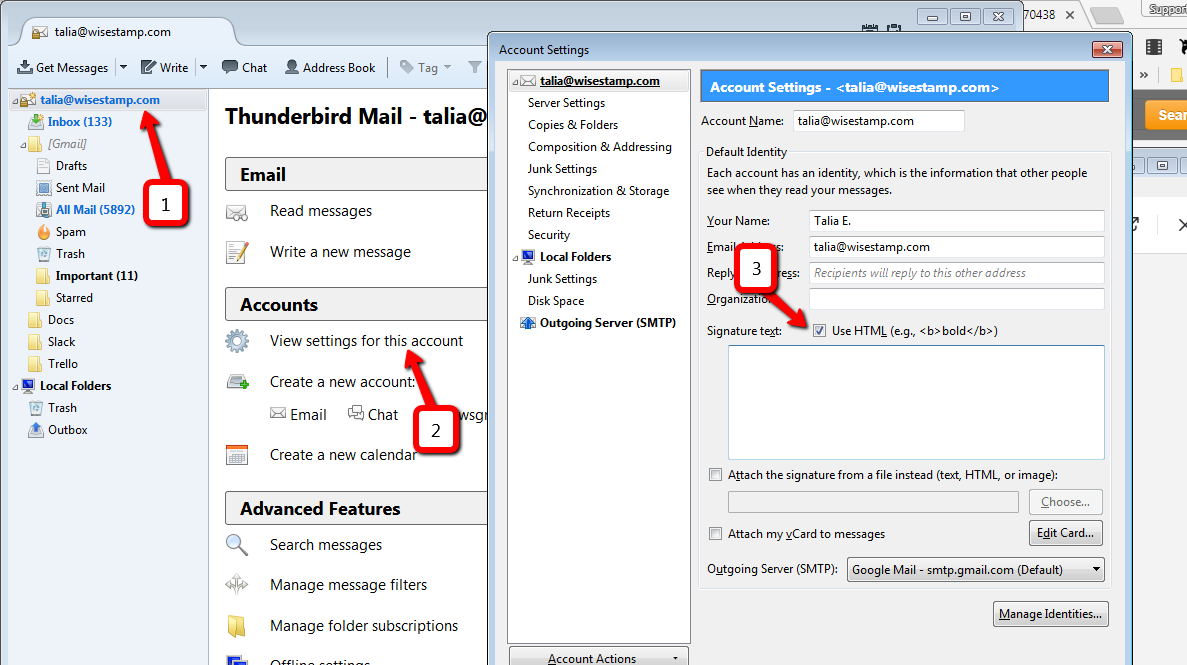Select Security settings page
Viewport: 1187px width, 665px height.
tap(549, 235)
